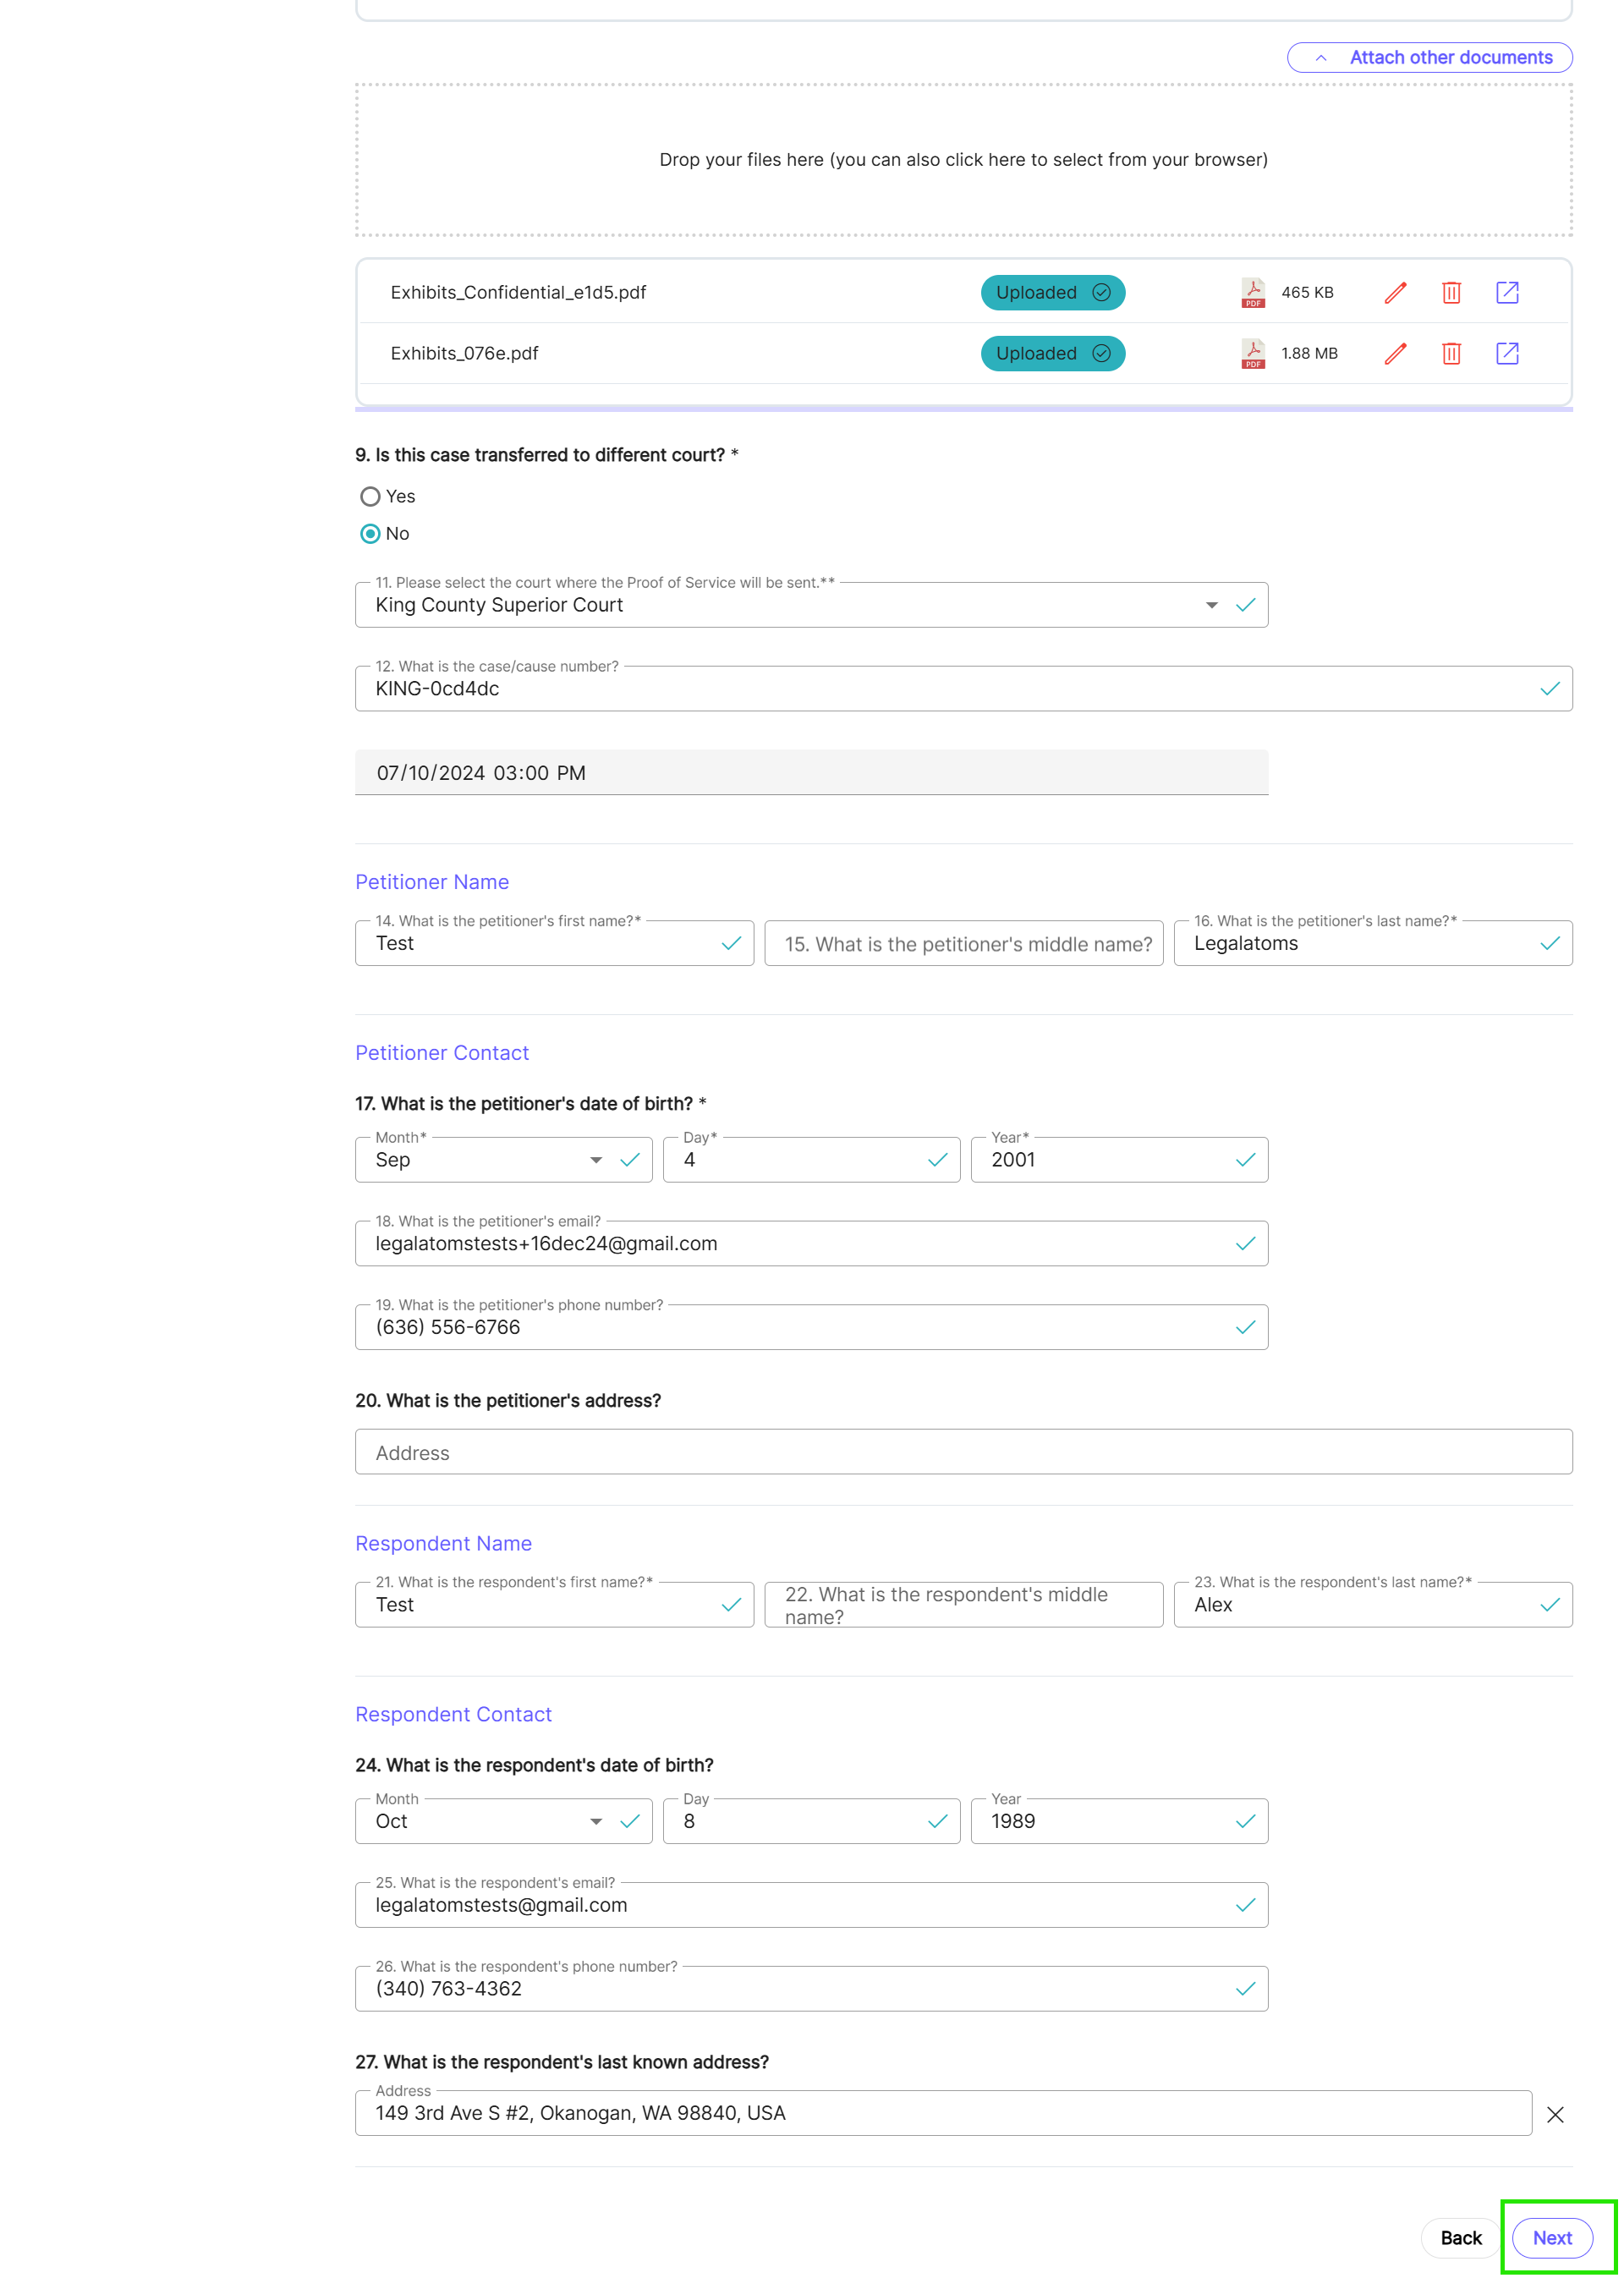
Task: Click the Next button
Action: coord(1552,2238)
